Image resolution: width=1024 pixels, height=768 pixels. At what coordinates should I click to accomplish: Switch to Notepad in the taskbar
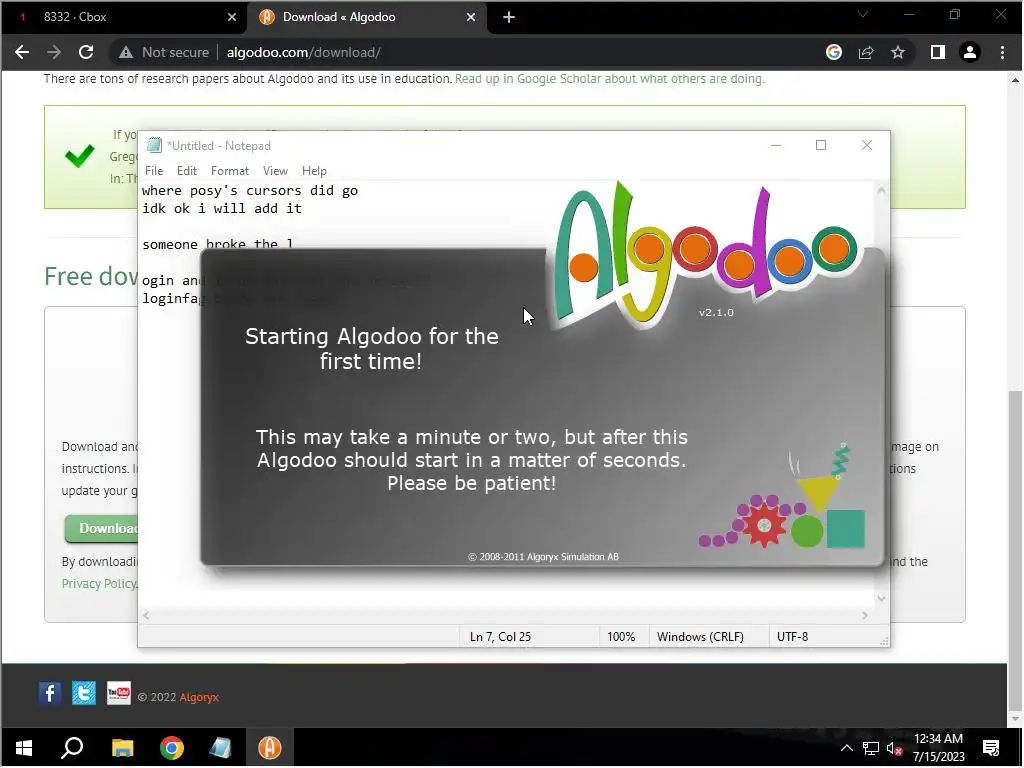click(221, 748)
